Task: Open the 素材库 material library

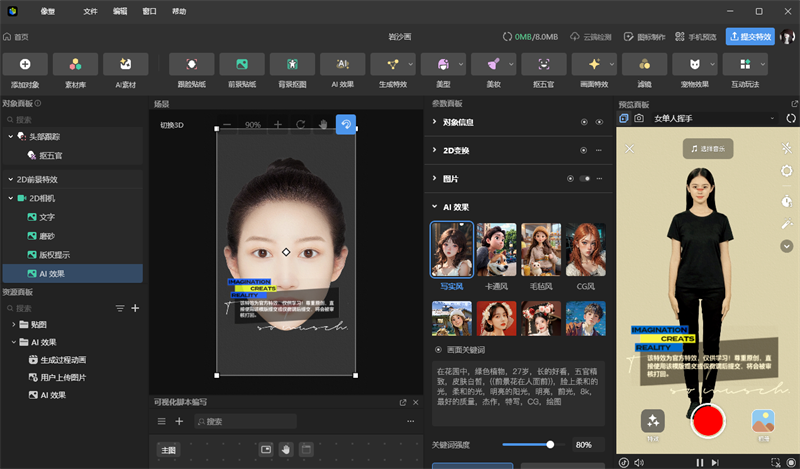Action: tap(75, 64)
